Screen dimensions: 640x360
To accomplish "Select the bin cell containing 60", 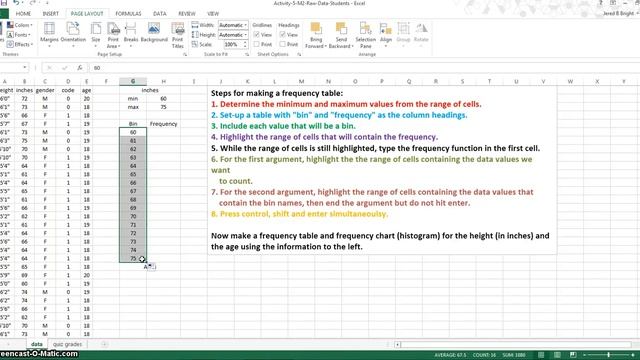I will point(133,132).
